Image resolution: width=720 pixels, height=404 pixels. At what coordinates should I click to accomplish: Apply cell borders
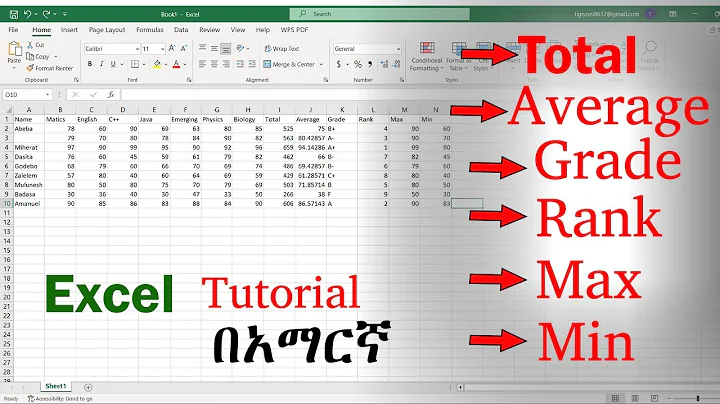(x=135, y=64)
